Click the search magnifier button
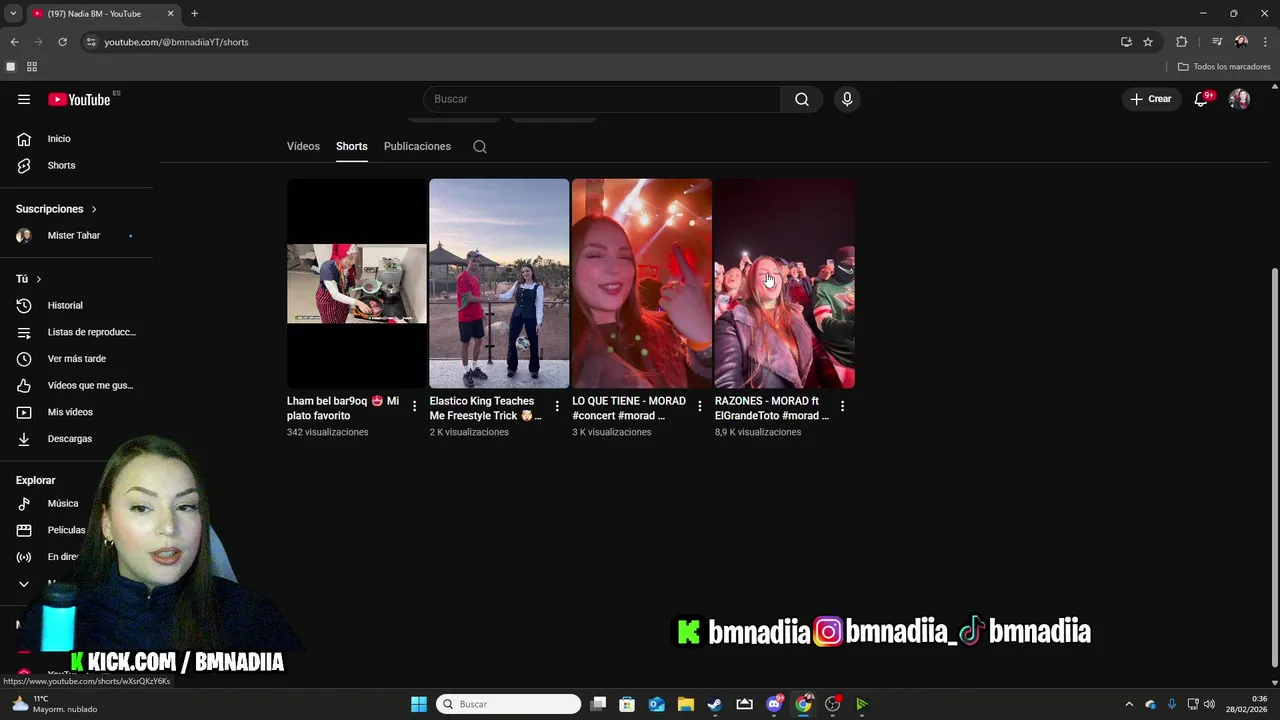The width and height of the screenshot is (1280, 720). 802,99
